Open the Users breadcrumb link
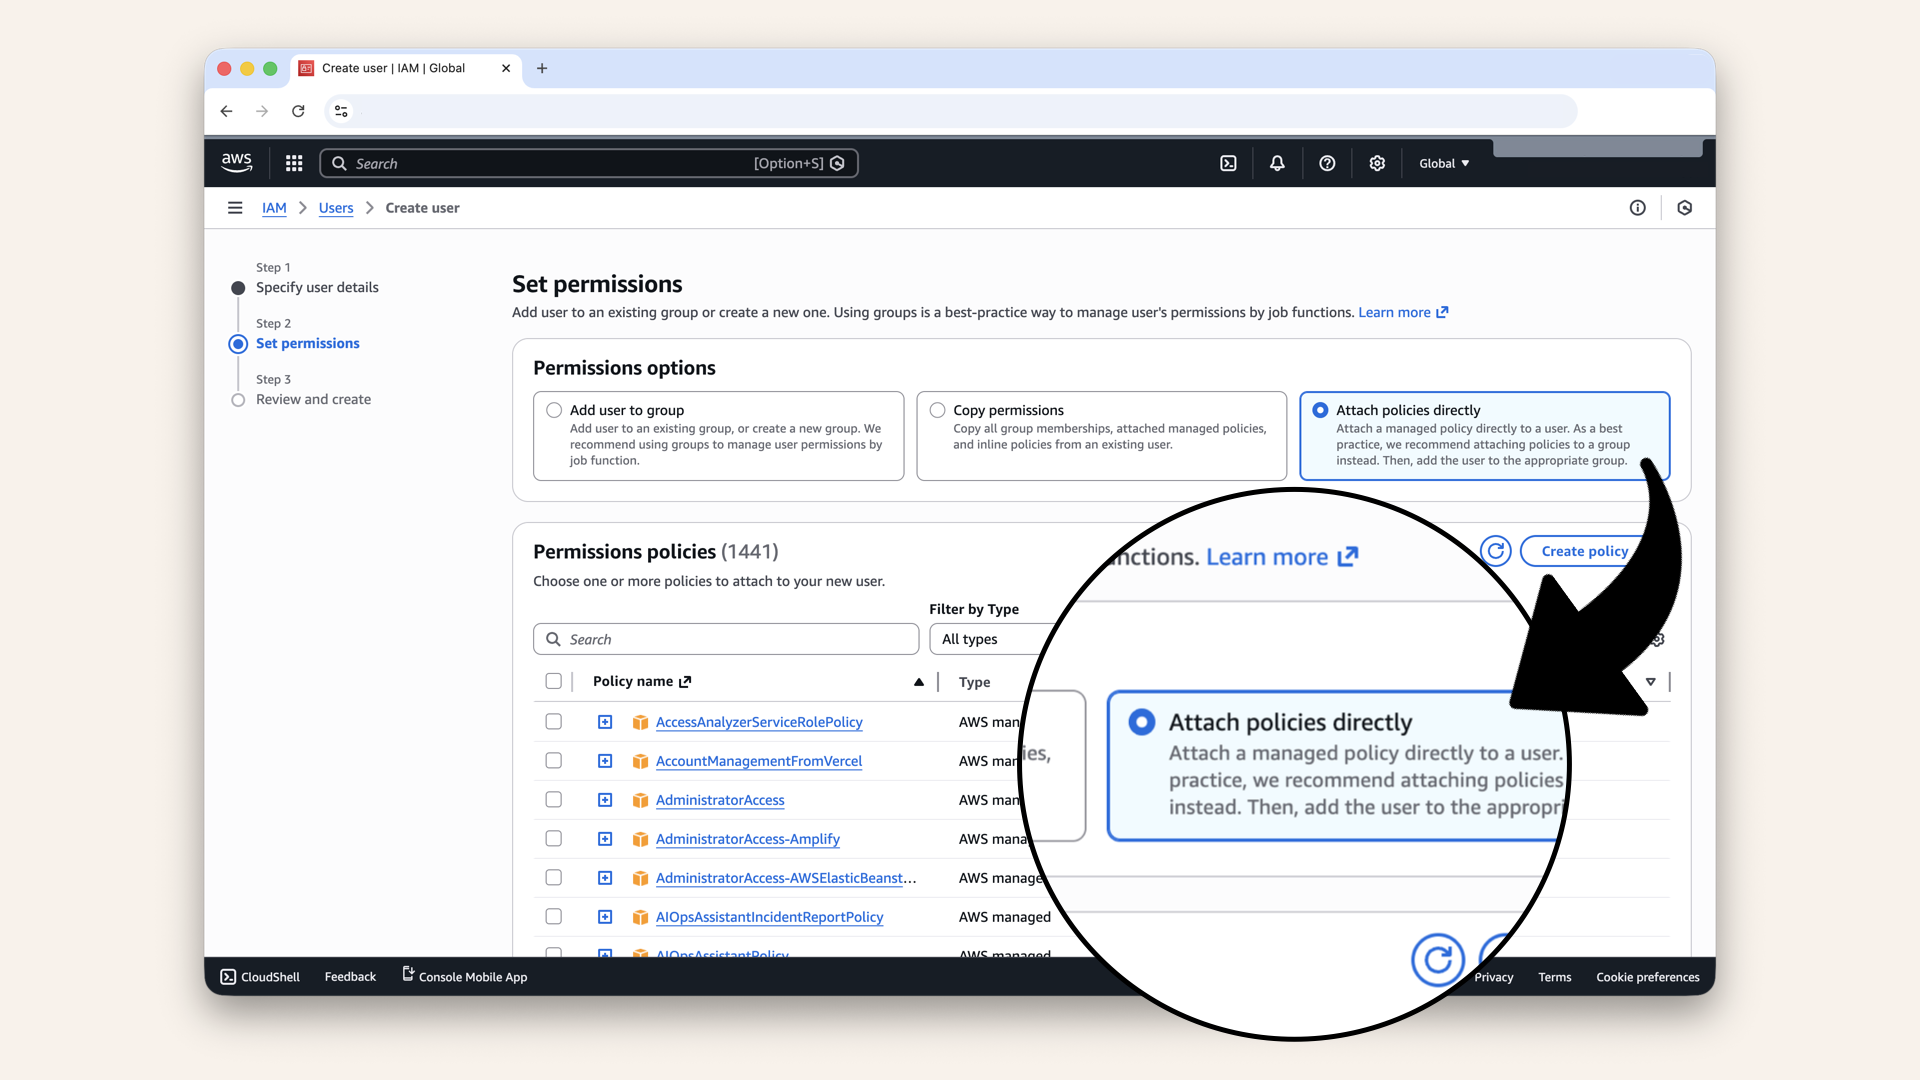Screen dimensions: 1920x1080 pos(335,207)
